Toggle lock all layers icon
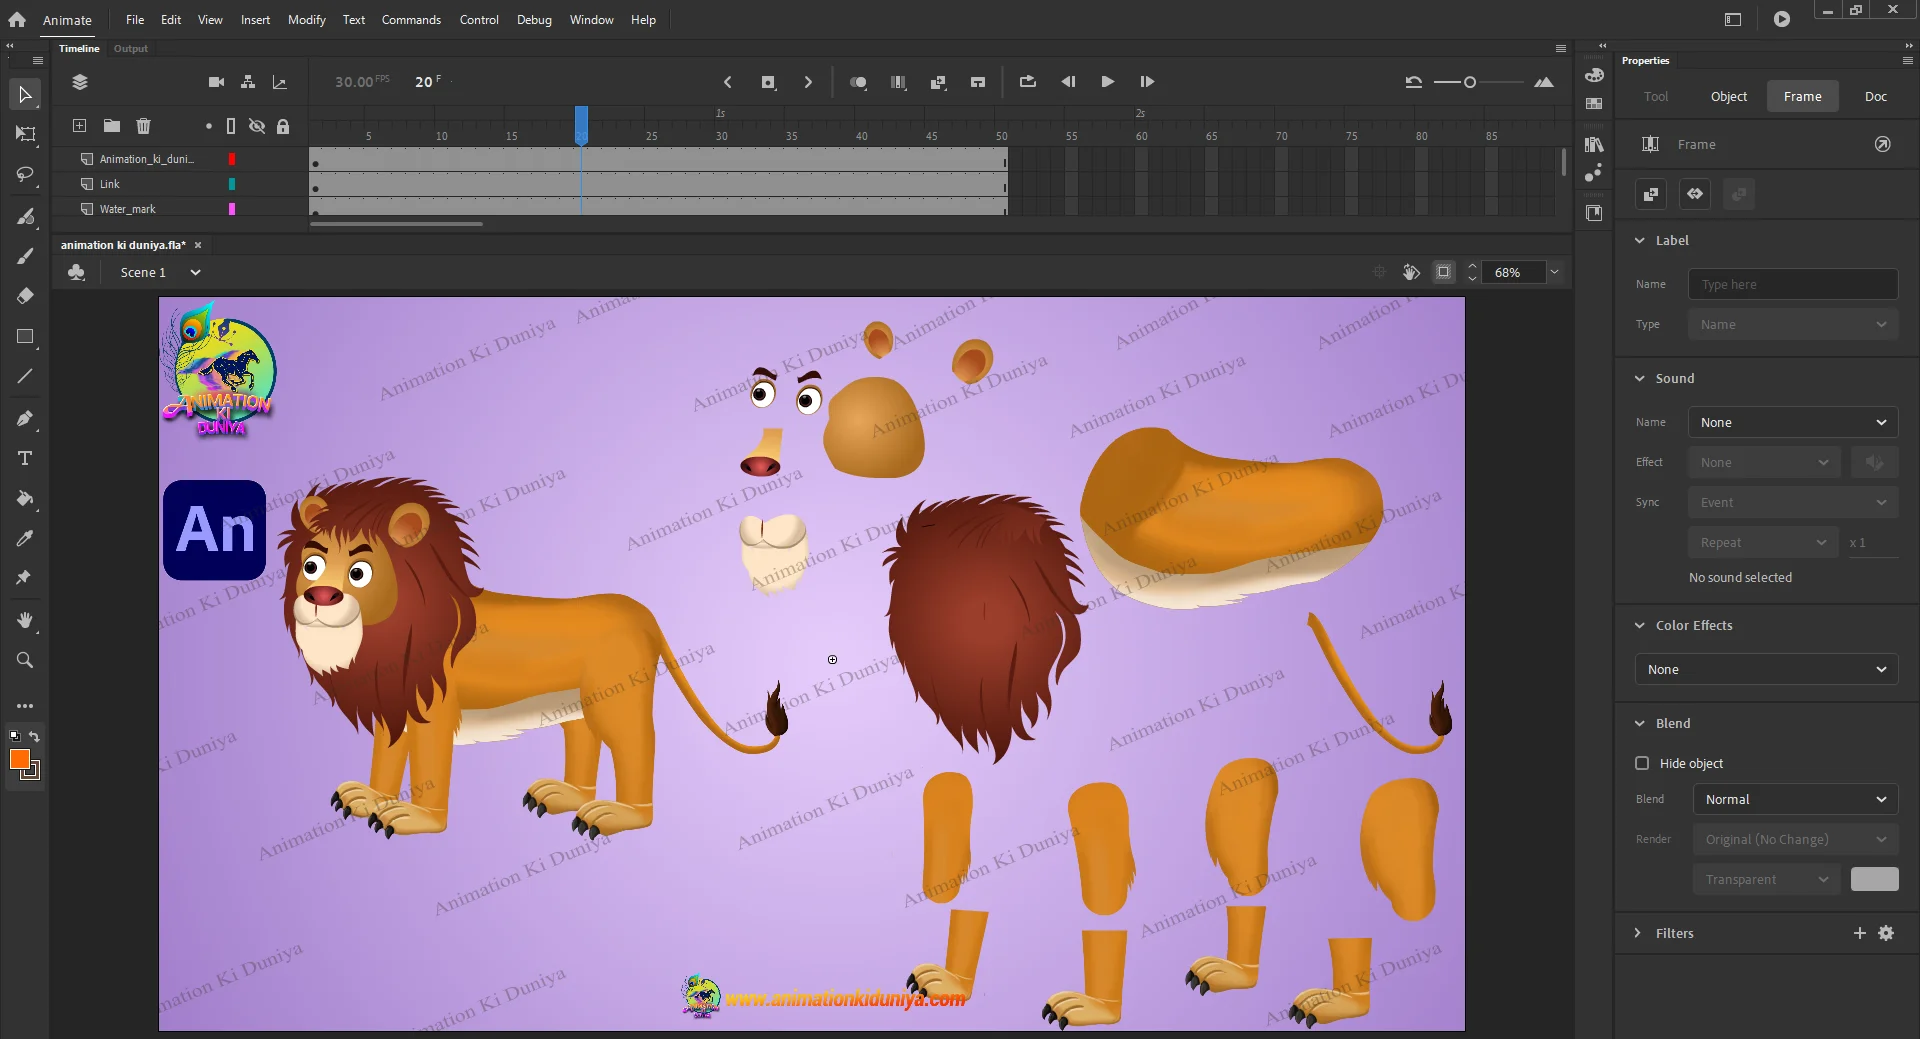This screenshot has height=1039, width=1920. pyautogui.click(x=283, y=126)
